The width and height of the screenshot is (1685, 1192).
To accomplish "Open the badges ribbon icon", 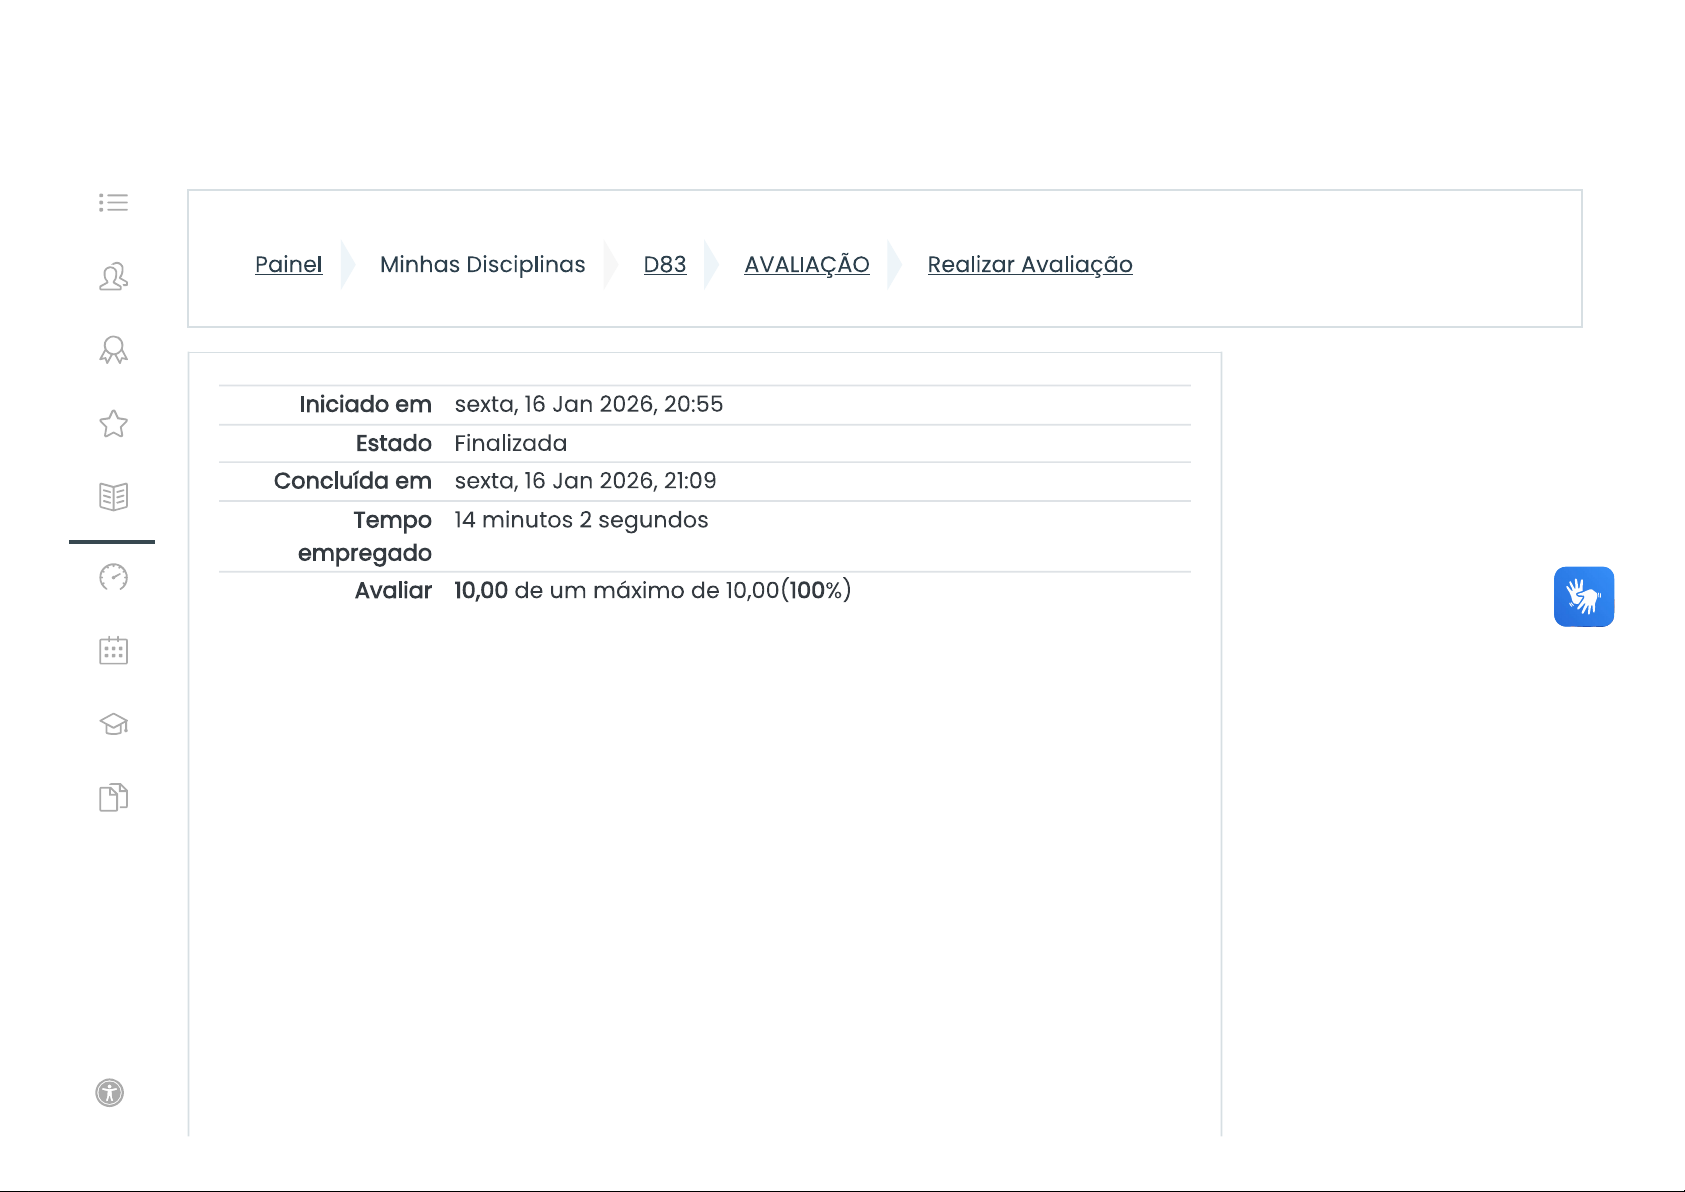I will (x=113, y=350).
